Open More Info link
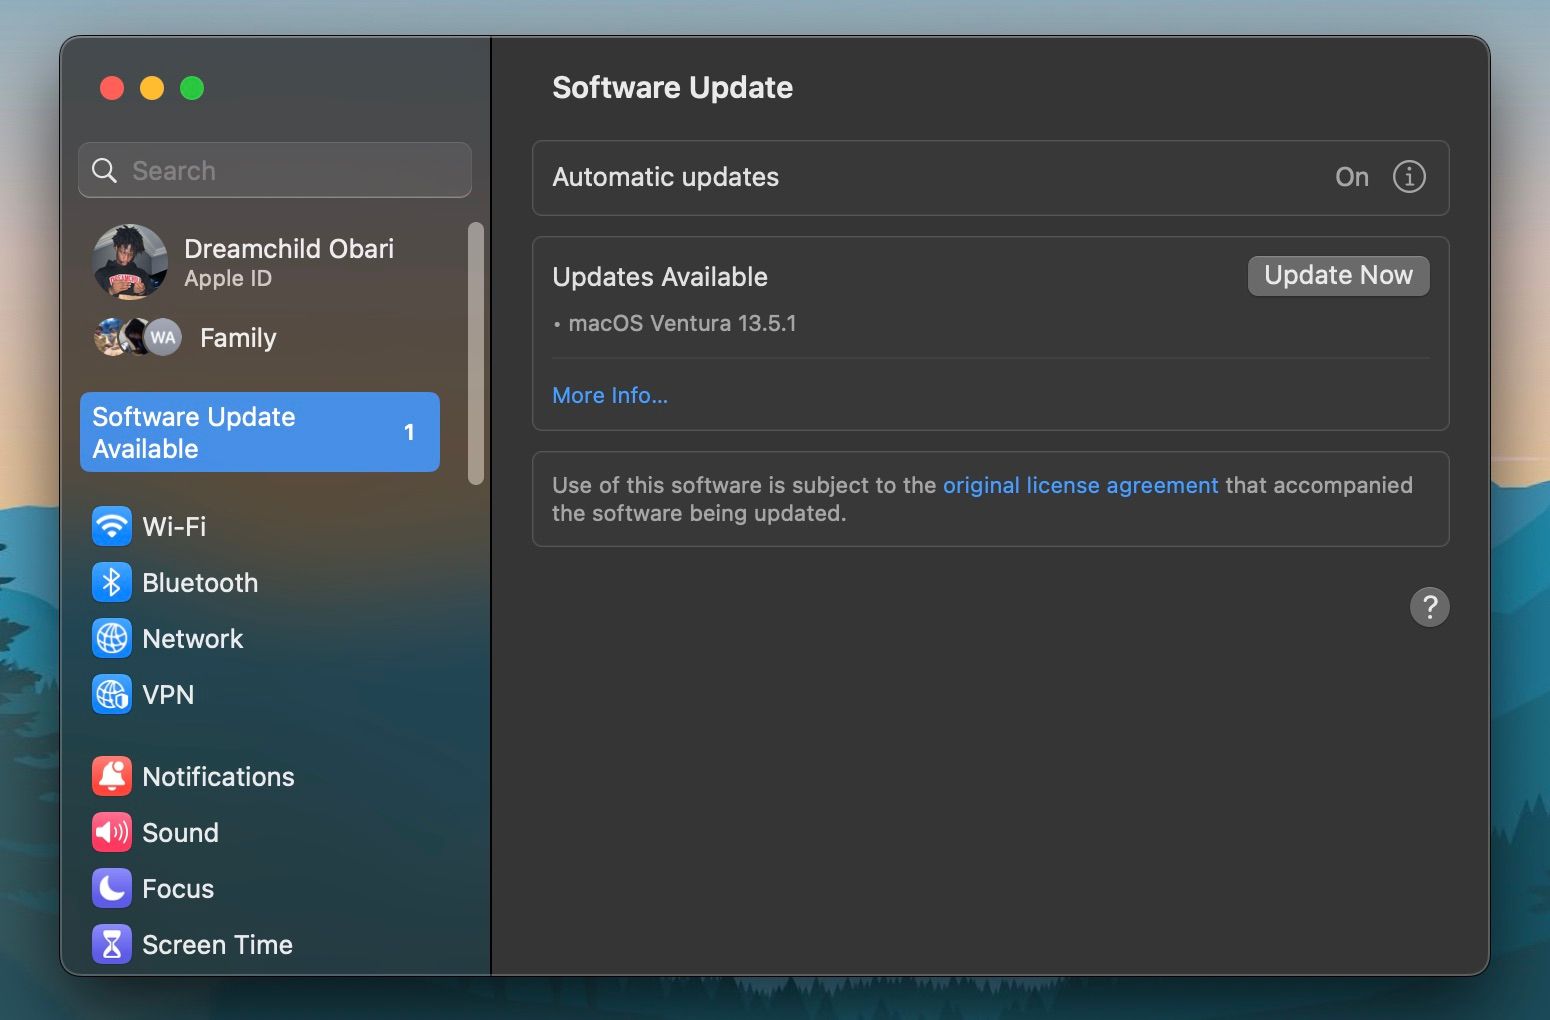Viewport: 1550px width, 1020px height. click(x=610, y=395)
